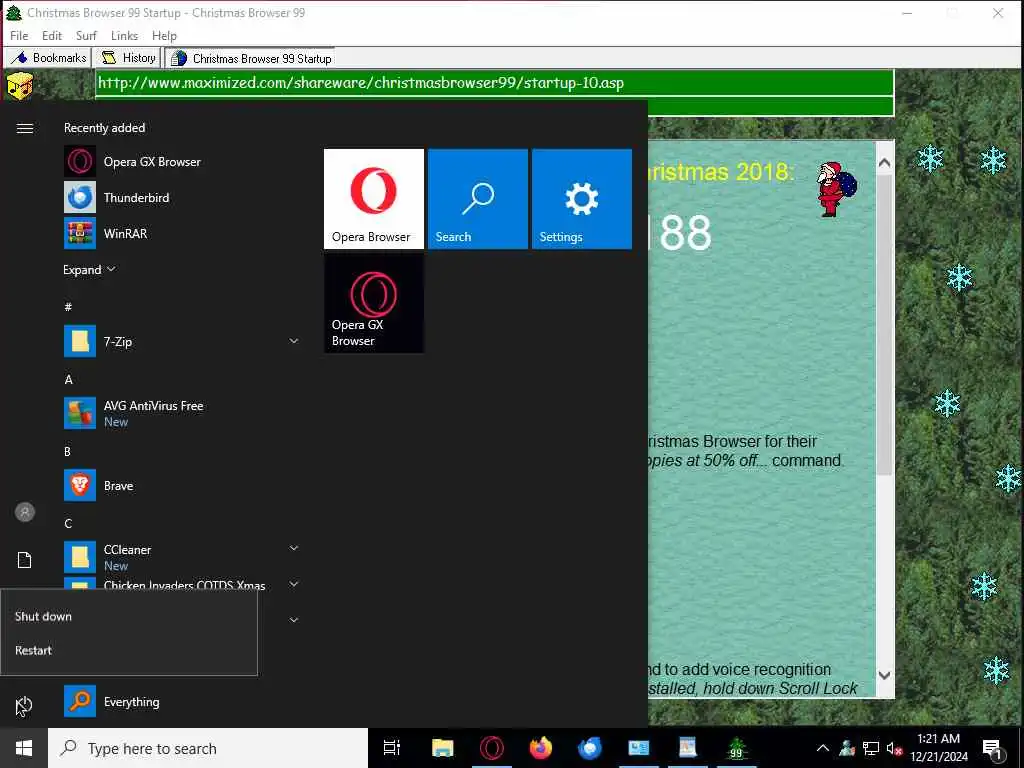The width and height of the screenshot is (1024, 768).
Task: Open Task View from the taskbar
Action: tap(392, 748)
